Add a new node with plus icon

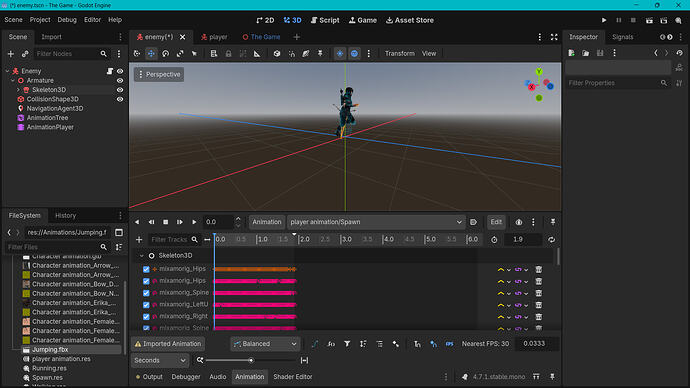coord(11,54)
